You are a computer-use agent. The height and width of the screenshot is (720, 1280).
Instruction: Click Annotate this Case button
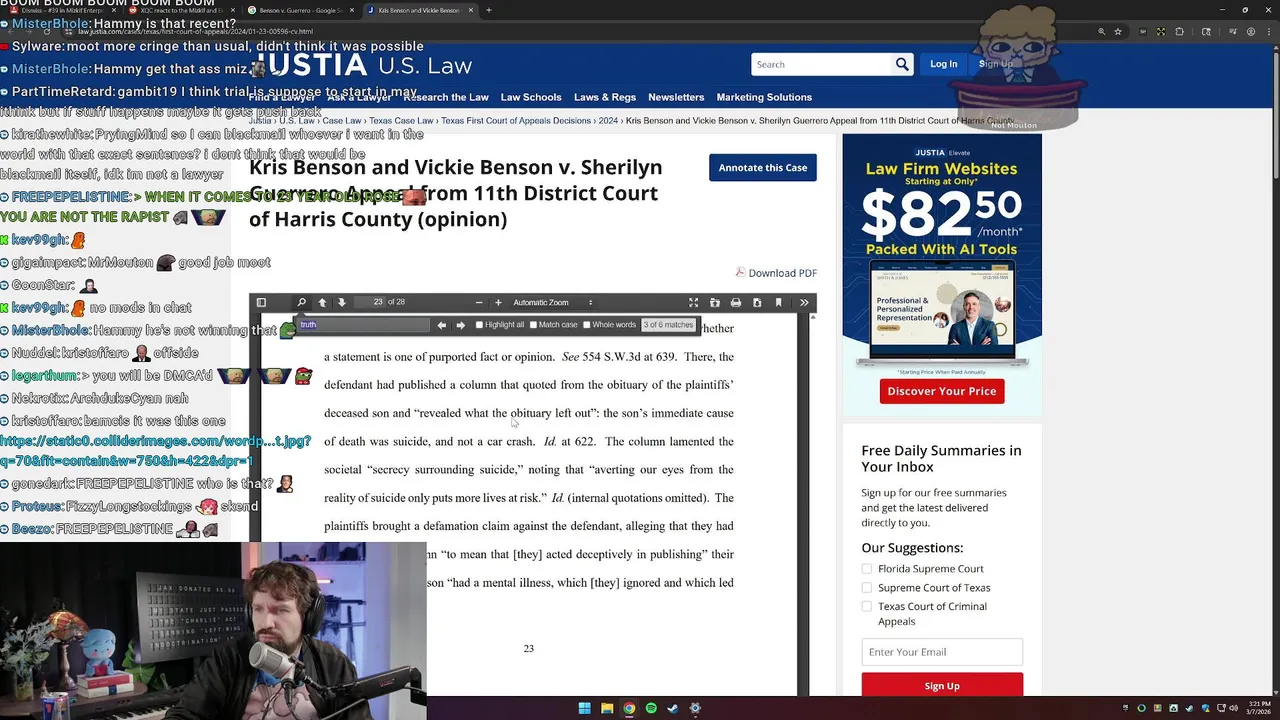click(x=763, y=167)
